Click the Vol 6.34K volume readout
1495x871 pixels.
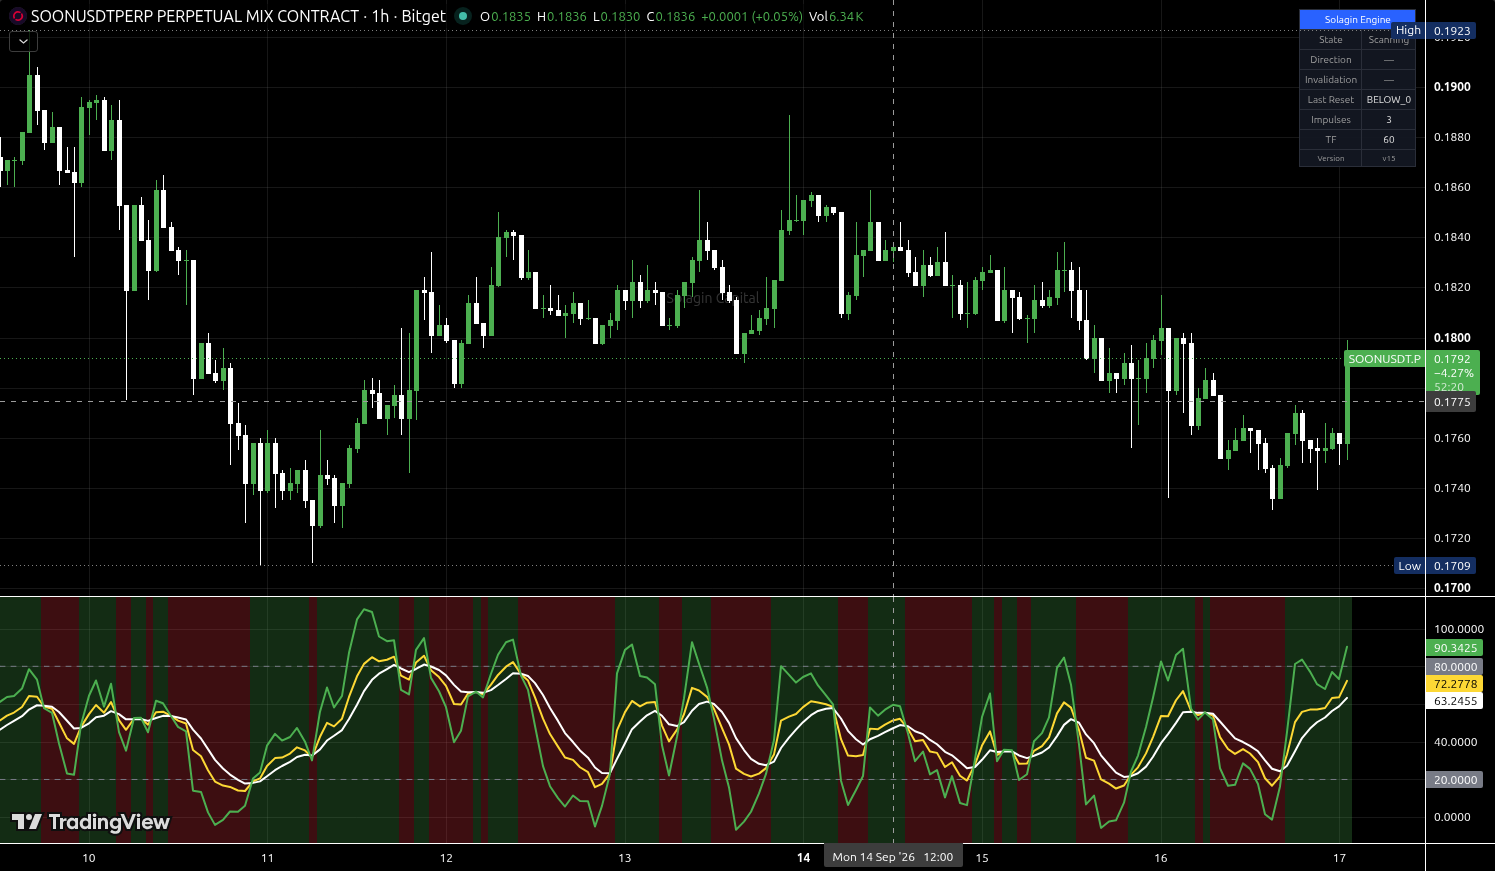point(836,16)
